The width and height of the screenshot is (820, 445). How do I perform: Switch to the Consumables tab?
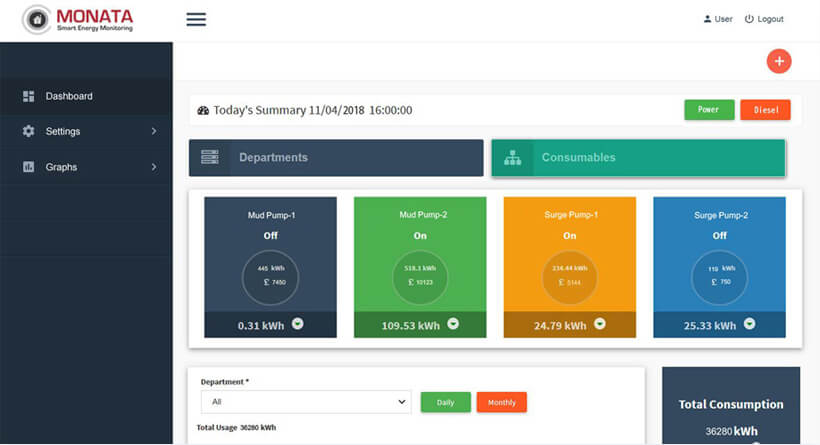638,158
